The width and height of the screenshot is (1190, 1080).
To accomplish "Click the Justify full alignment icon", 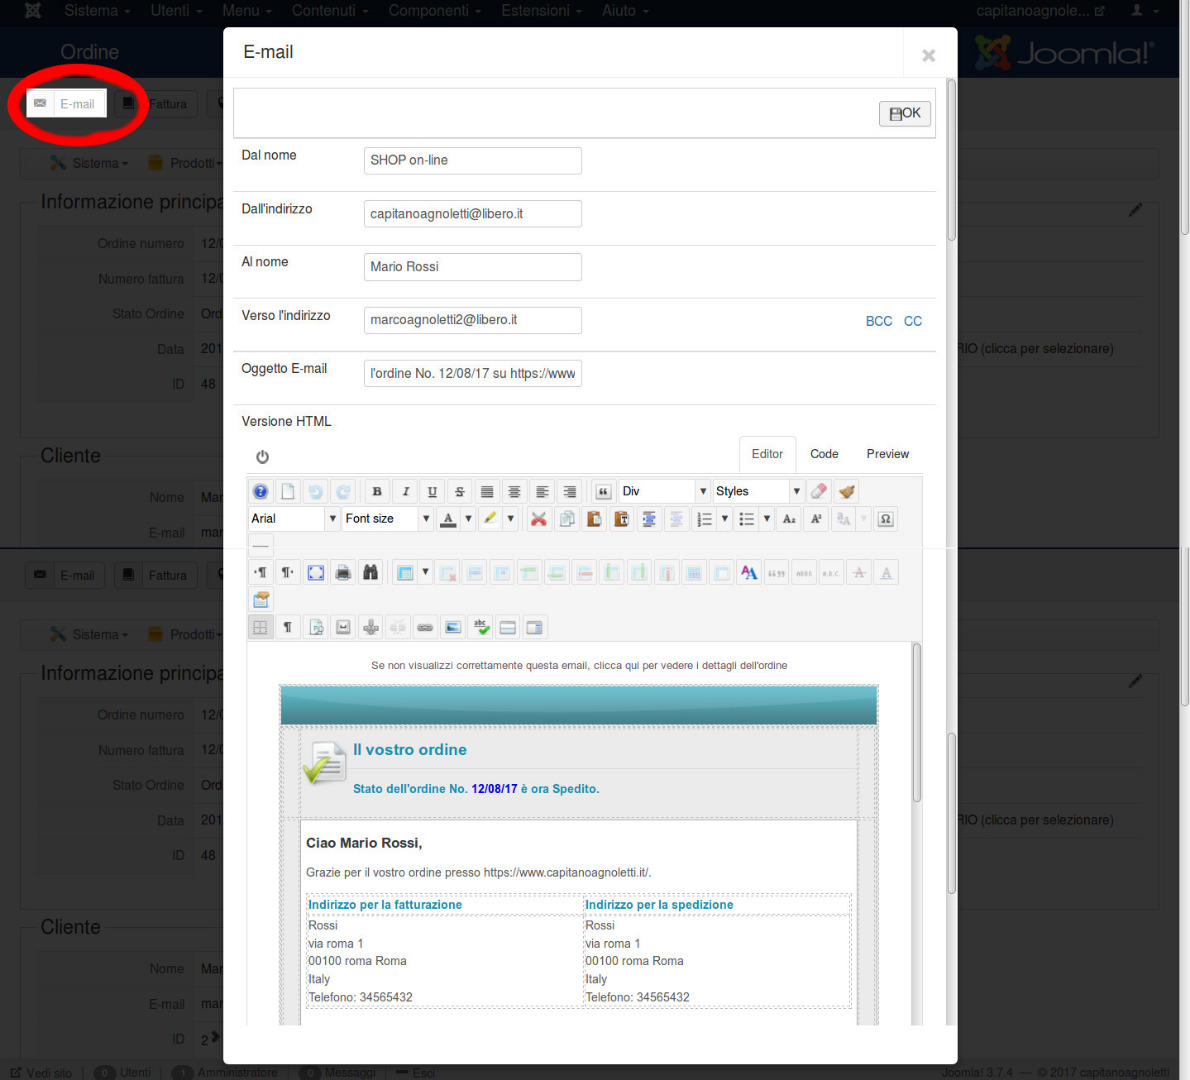I will coord(487,492).
